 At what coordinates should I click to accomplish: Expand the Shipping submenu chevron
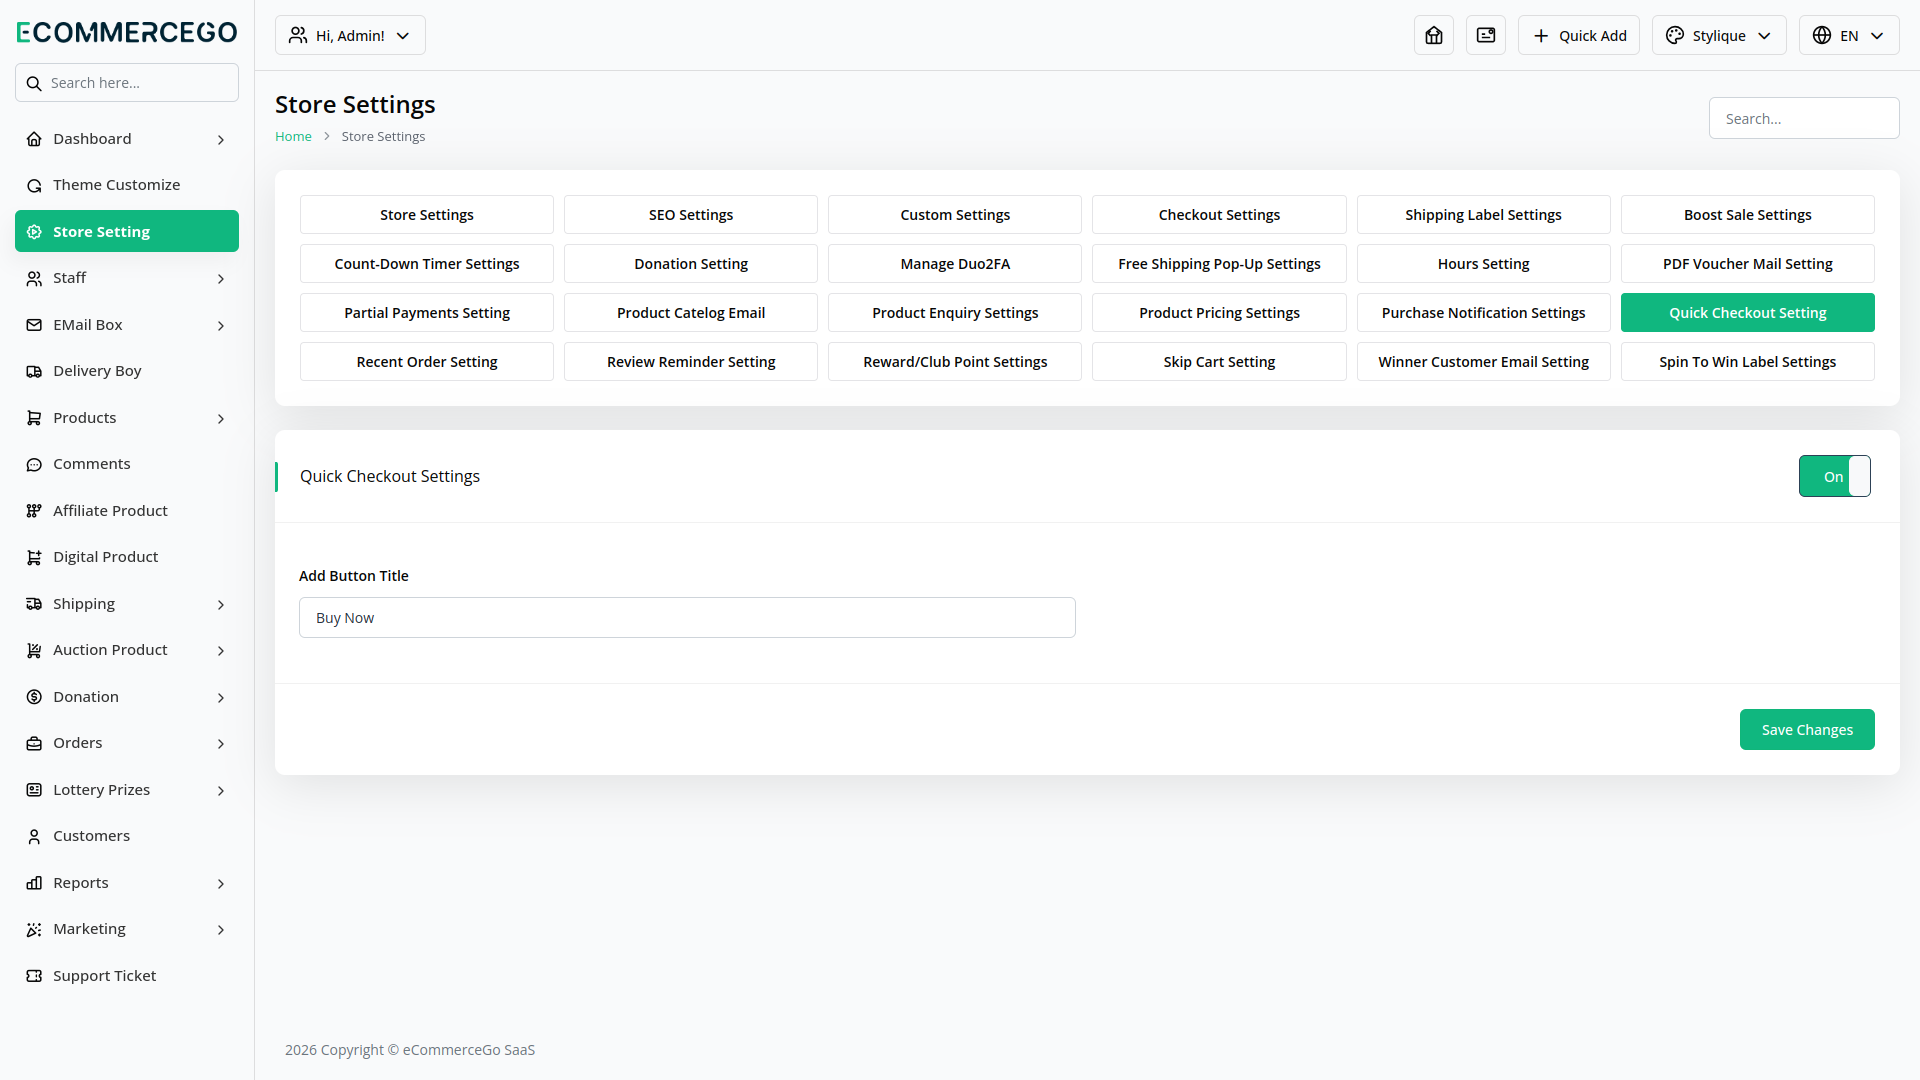(x=221, y=604)
